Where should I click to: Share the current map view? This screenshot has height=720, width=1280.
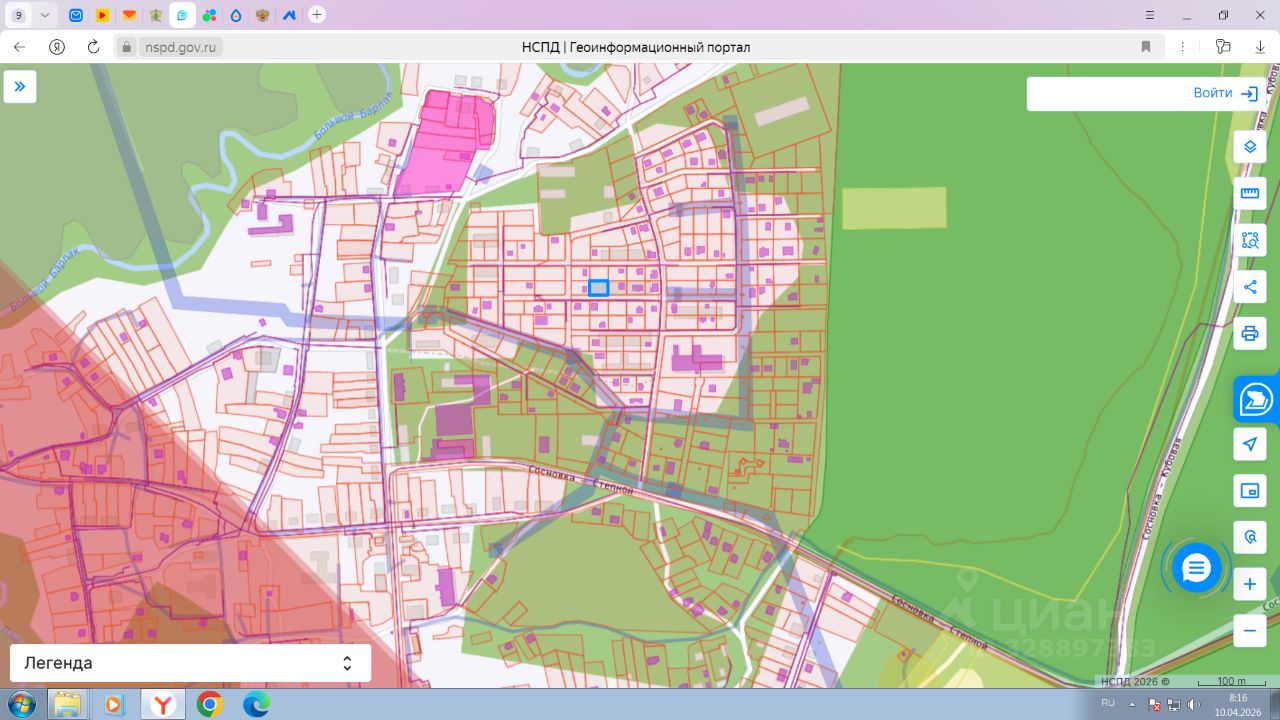tap(1249, 287)
